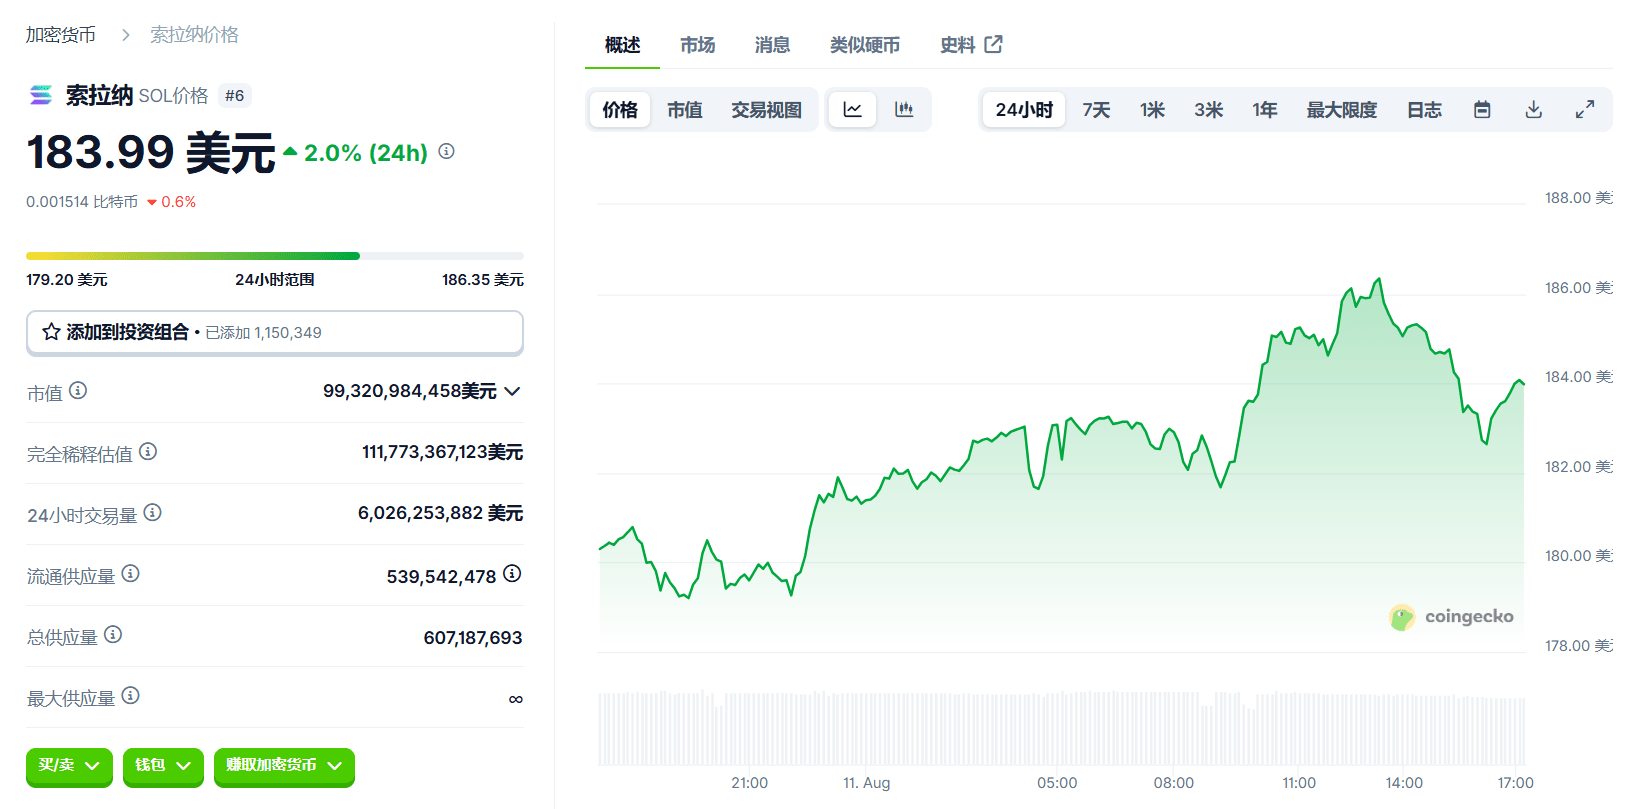Select the line chart icon
Screen dimensions: 1648x809
(x=853, y=109)
